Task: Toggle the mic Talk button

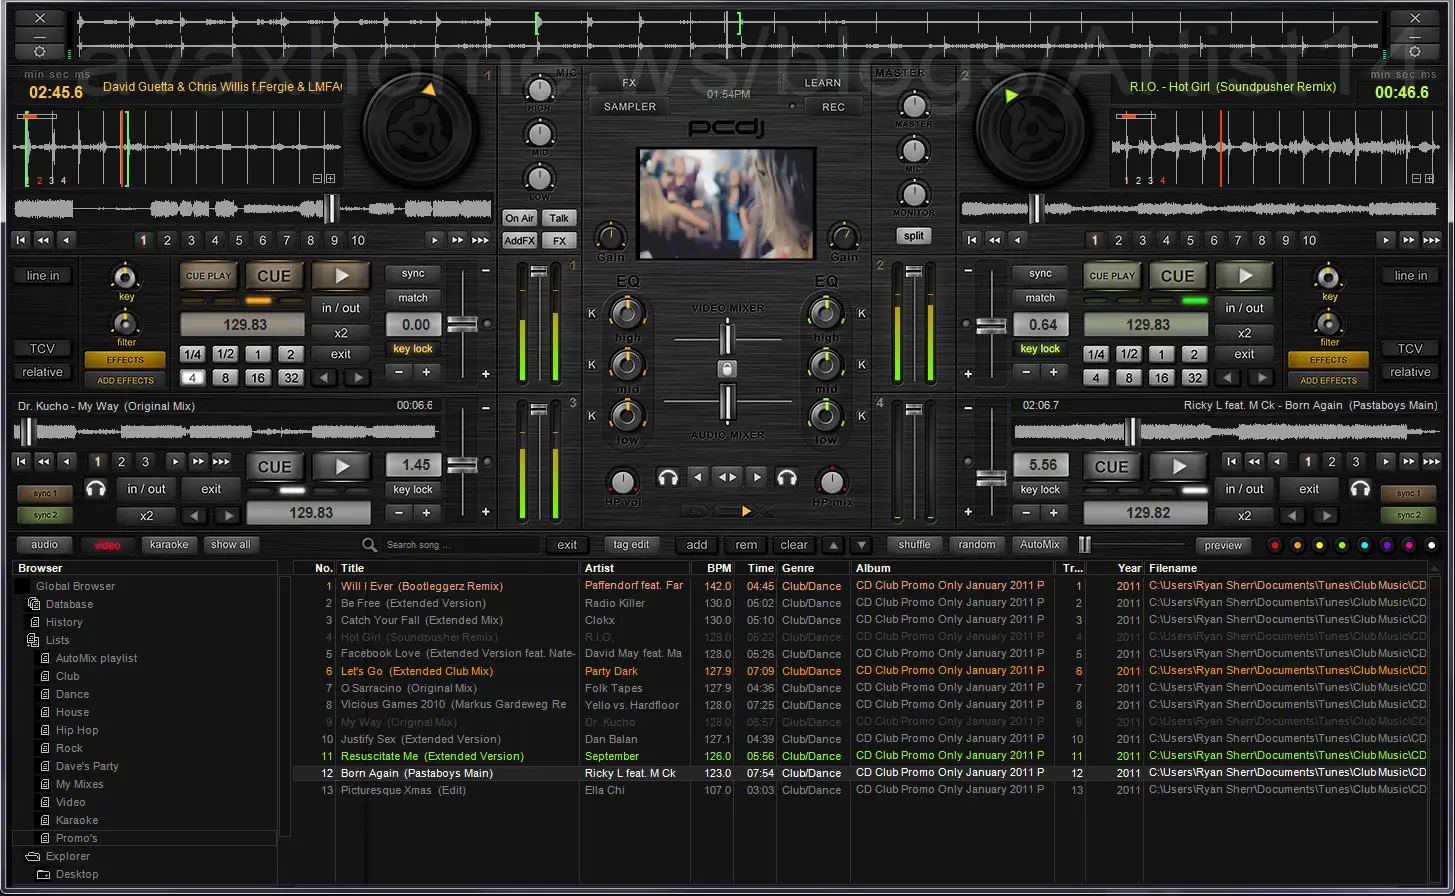Action: tap(559, 218)
